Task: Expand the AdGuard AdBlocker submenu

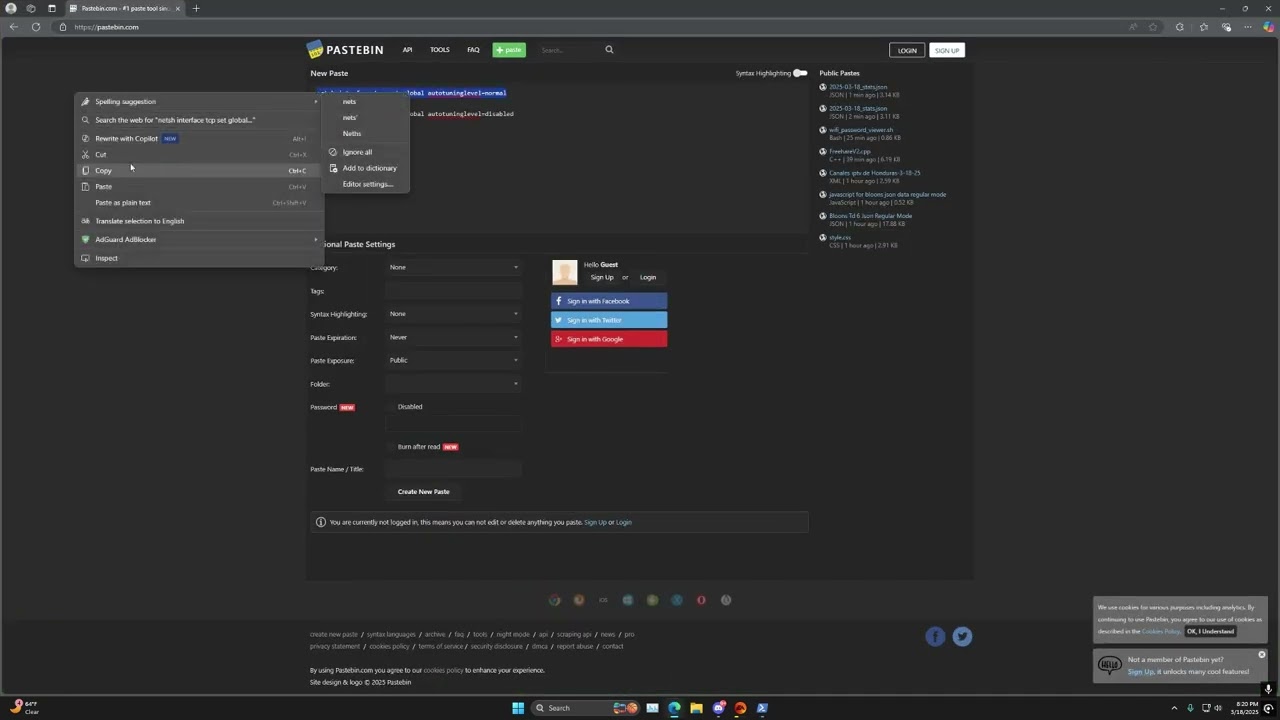Action: pos(199,239)
